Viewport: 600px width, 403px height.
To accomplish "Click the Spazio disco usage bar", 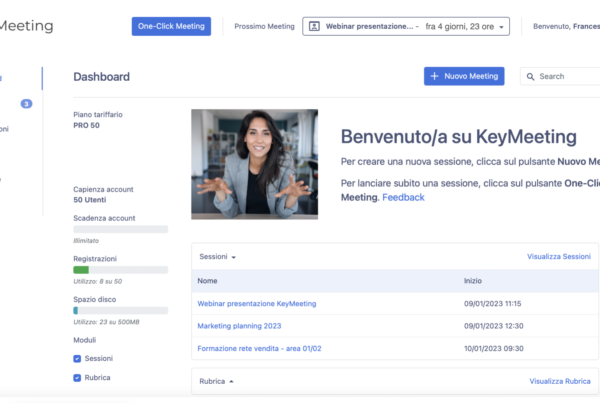I will click(x=121, y=310).
